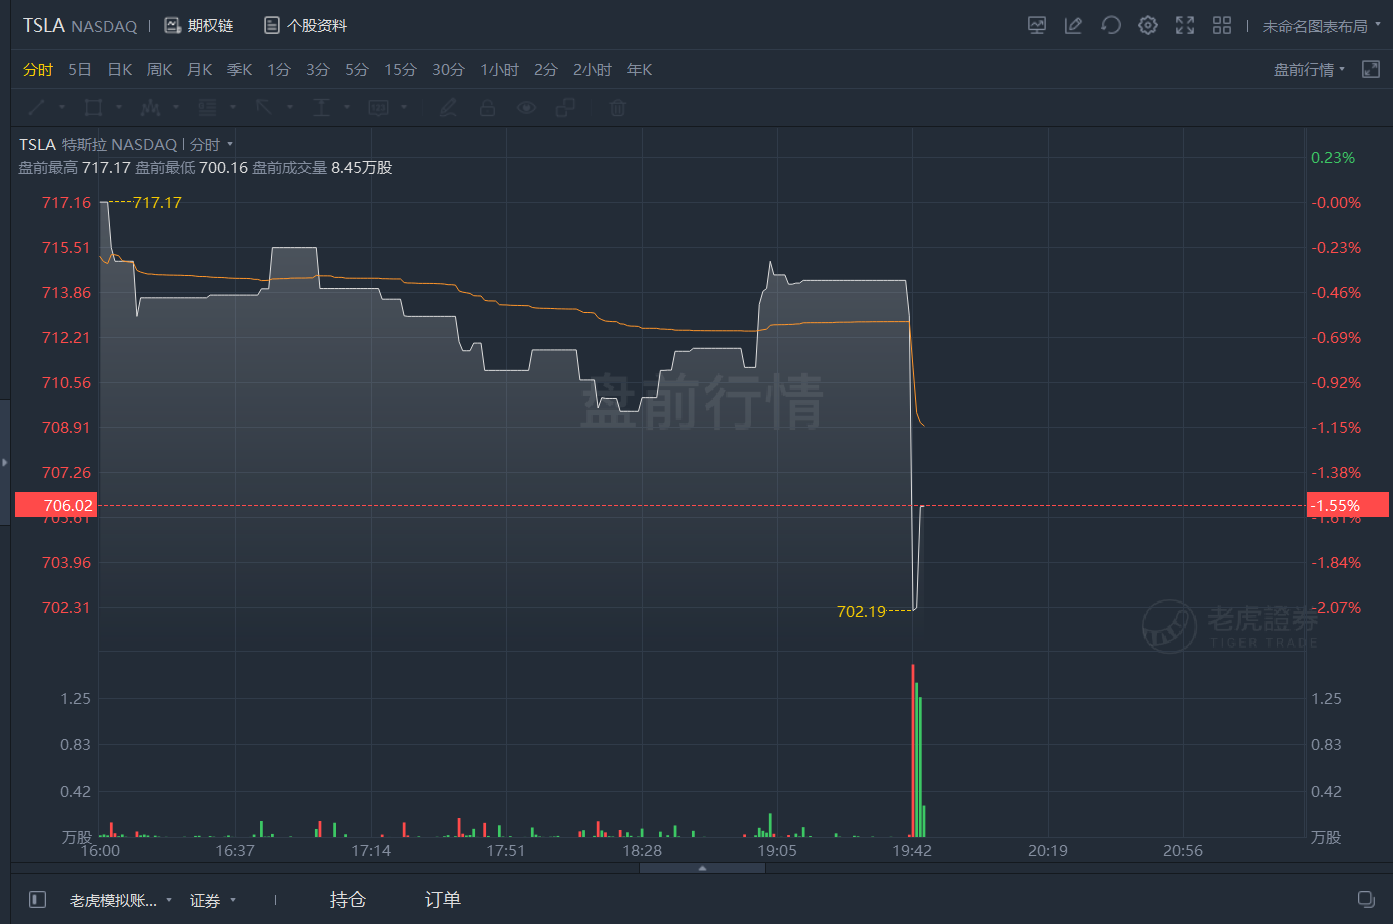This screenshot has width=1393, height=924.
Task: Refresh the chart with the reload icon
Action: click(1110, 26)
